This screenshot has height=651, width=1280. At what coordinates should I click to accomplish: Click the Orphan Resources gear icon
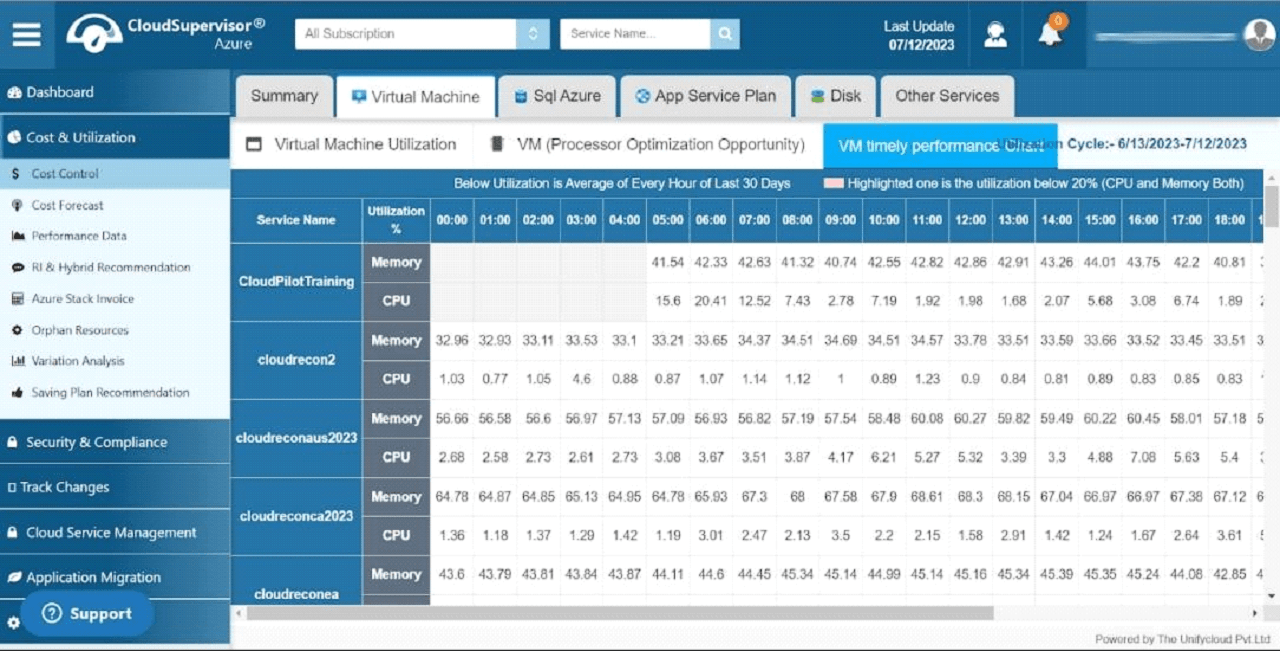[17, 330]
